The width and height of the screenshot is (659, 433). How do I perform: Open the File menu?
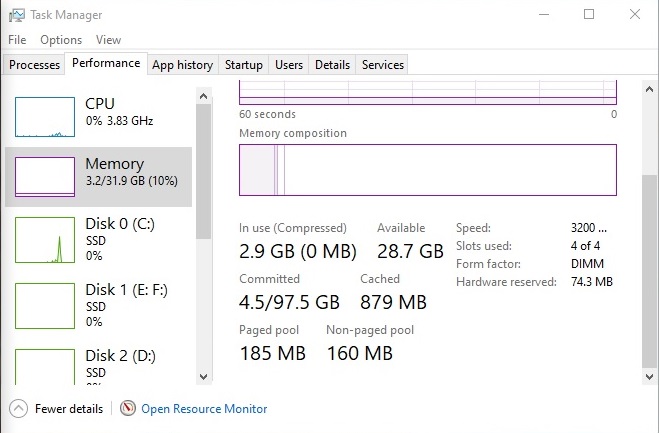pos(17,40)
